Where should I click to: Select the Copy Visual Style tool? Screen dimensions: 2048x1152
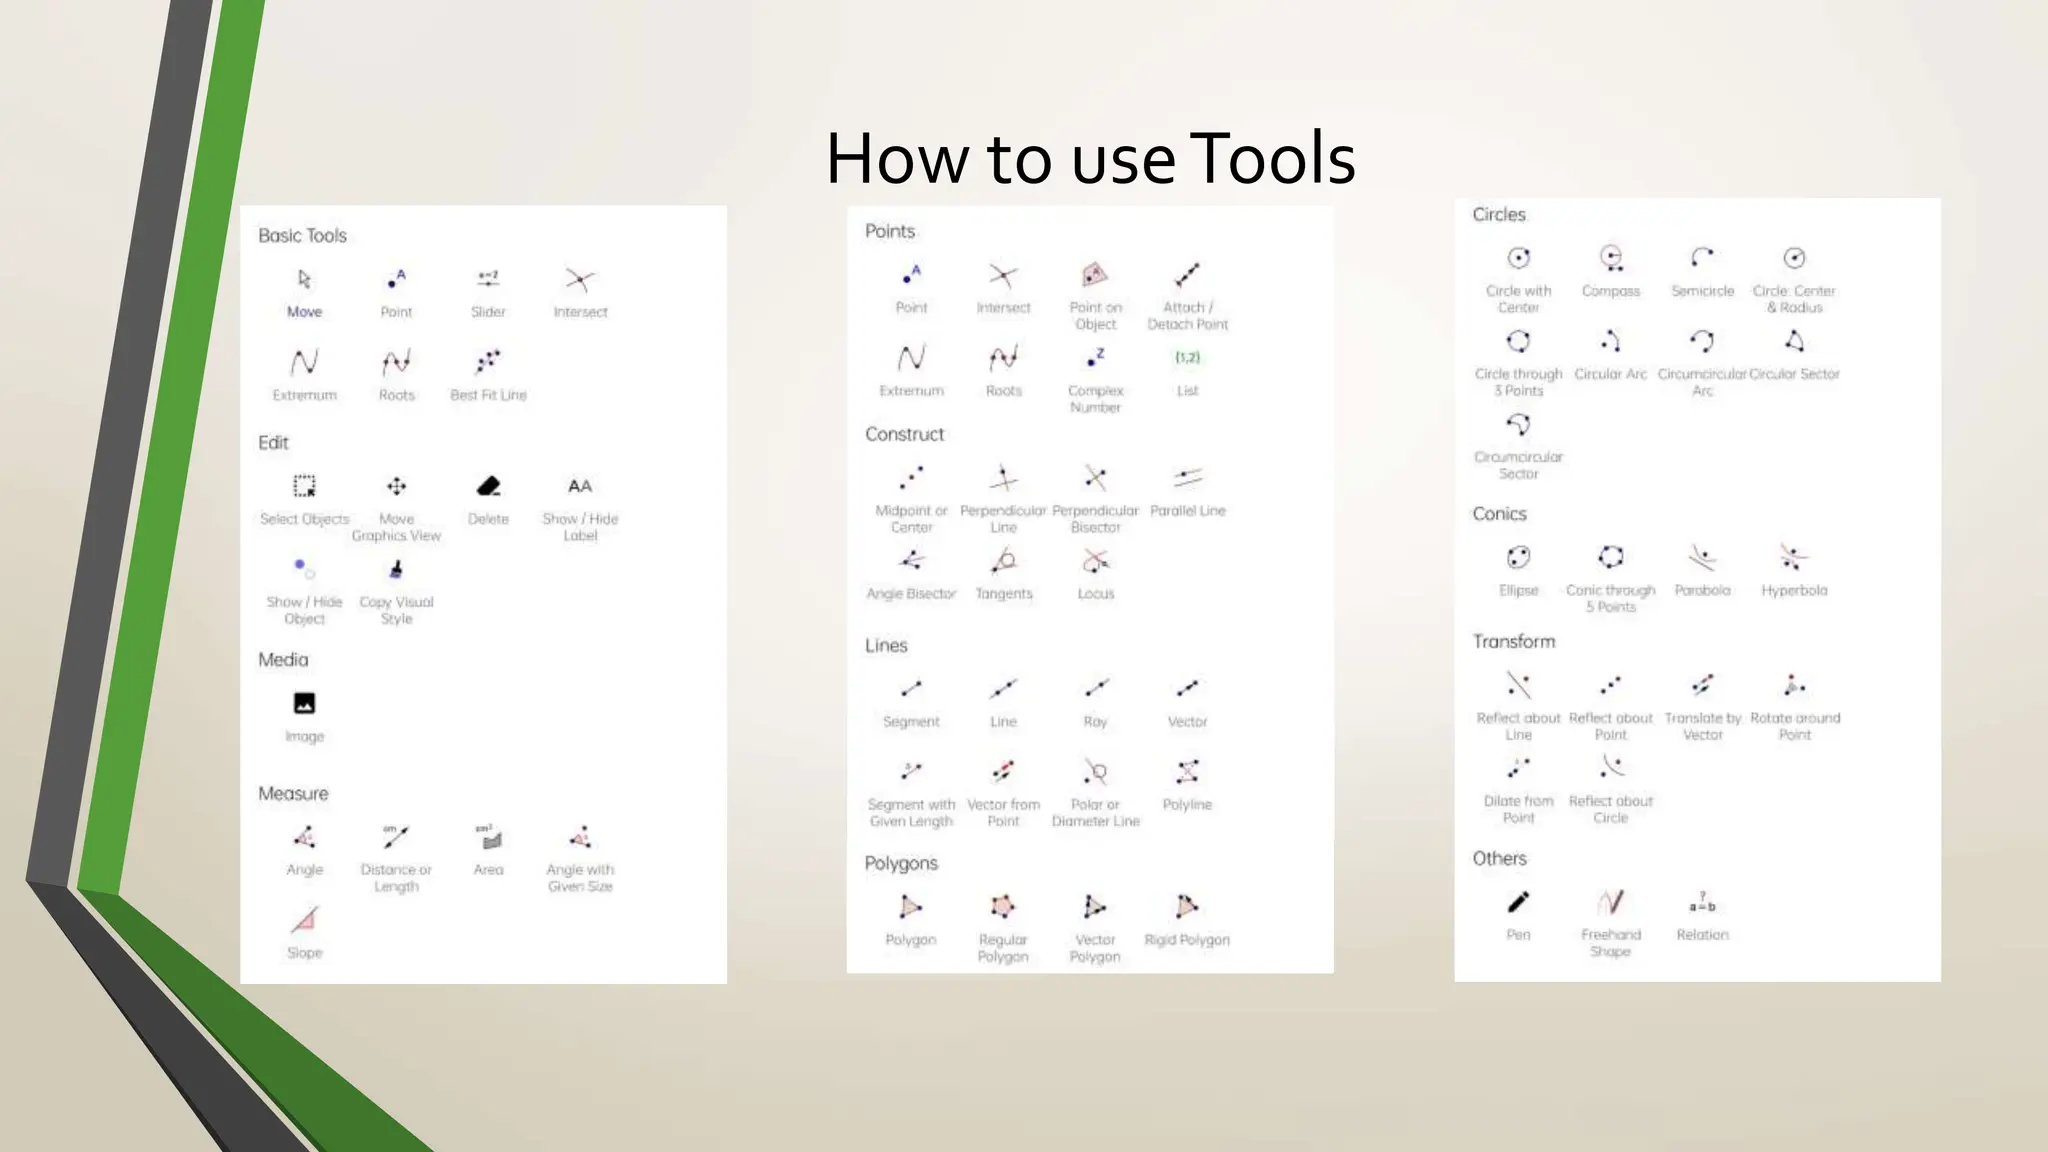click(x=396, y=570)
